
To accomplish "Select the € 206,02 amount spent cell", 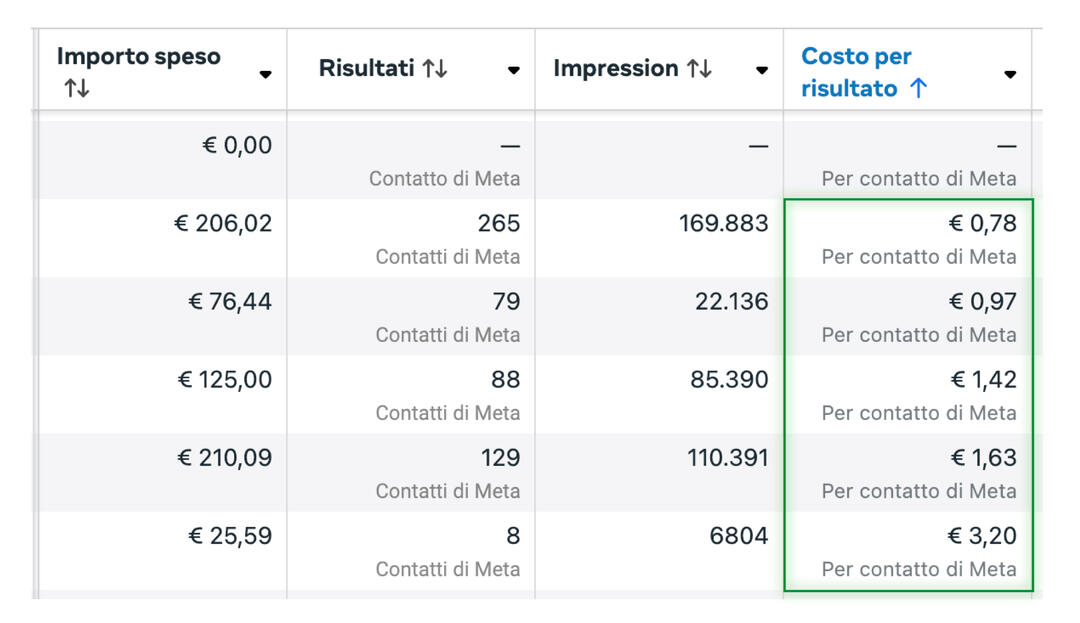I will point(224,224).
